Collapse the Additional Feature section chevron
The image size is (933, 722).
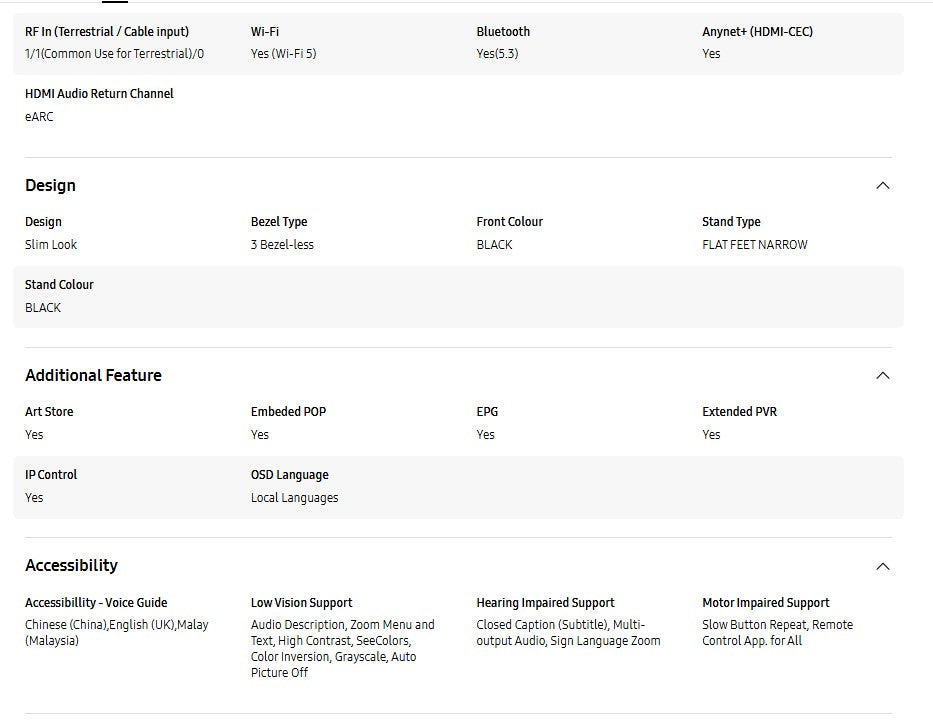(882, 375)
